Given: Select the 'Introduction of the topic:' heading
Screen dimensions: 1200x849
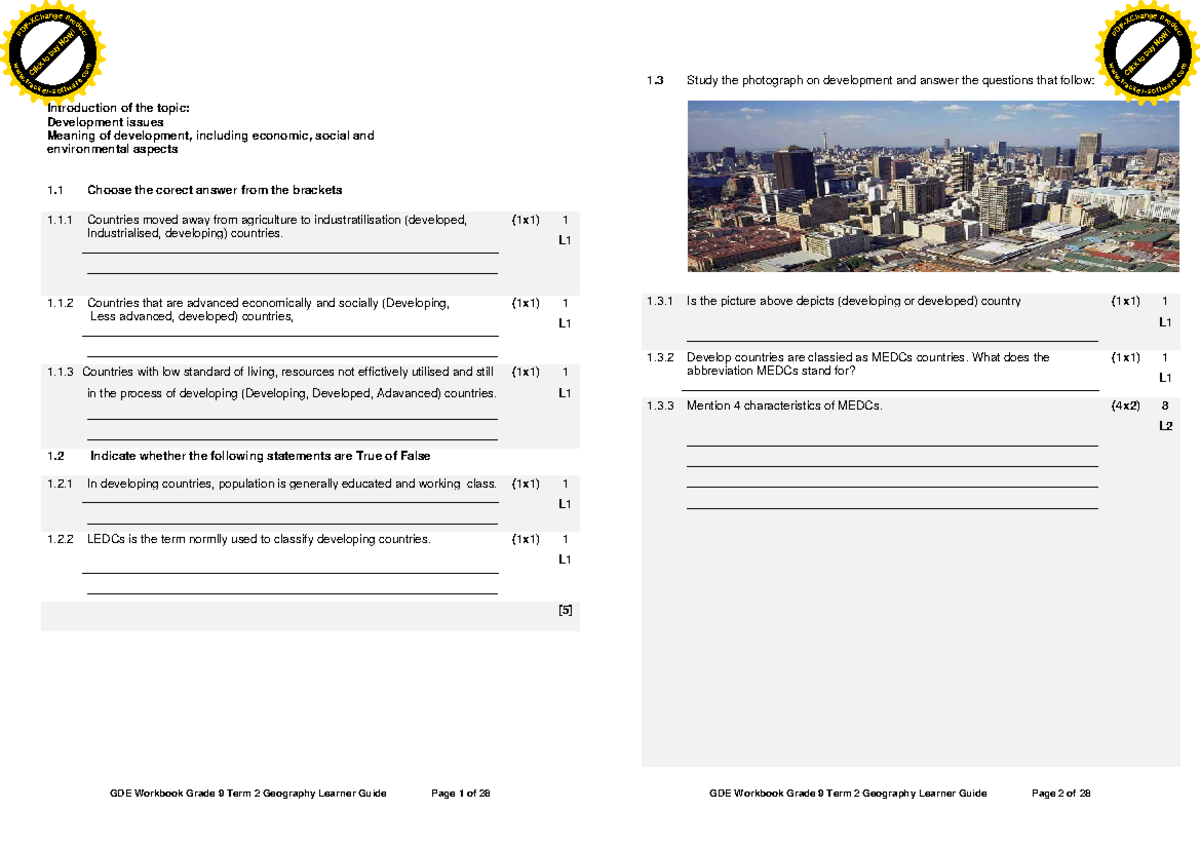Looking at the screenshot, I should point(118,108).
